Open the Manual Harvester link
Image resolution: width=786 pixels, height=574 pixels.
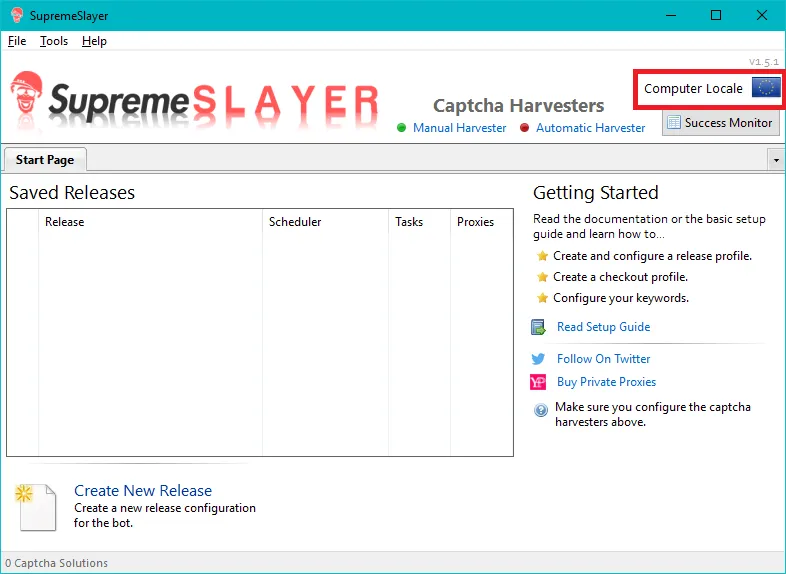coord(459,128)
